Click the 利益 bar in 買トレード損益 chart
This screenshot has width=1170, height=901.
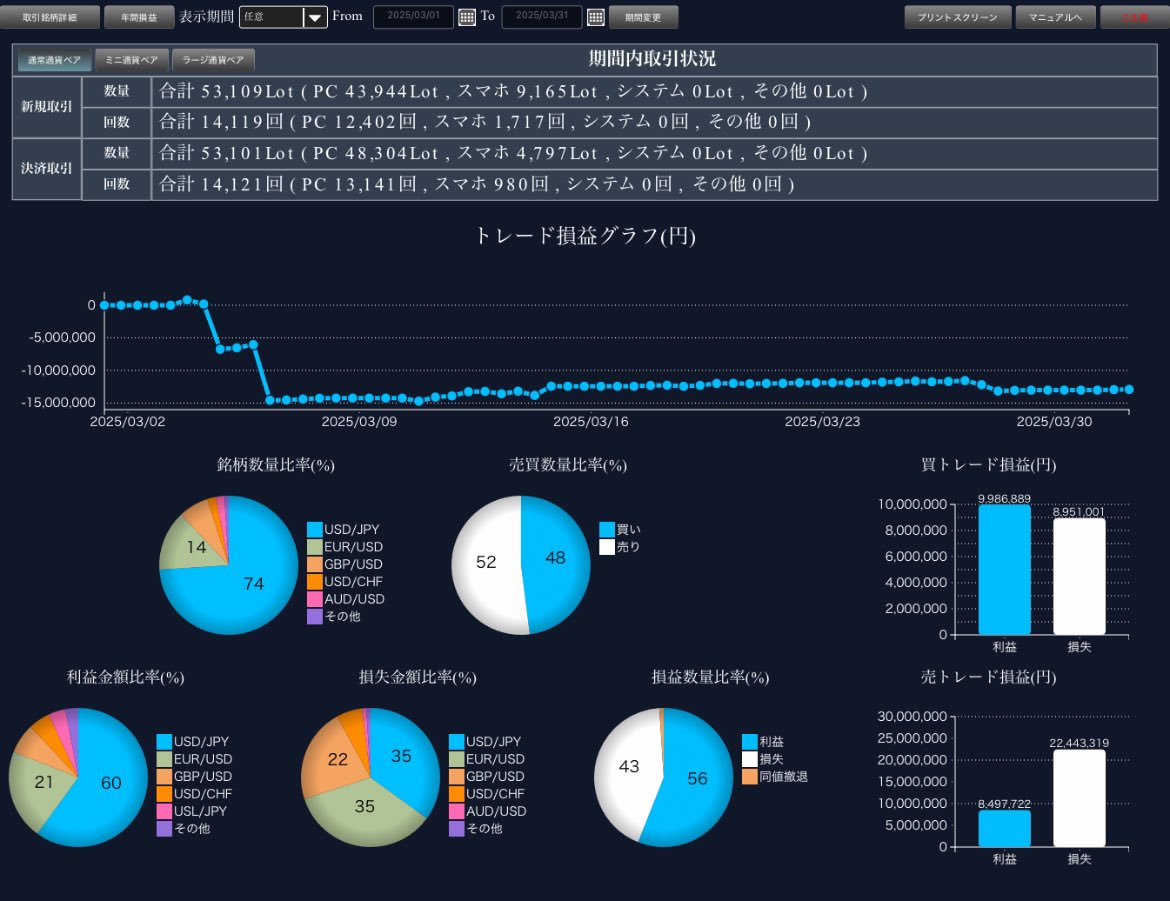[1004, 570]
